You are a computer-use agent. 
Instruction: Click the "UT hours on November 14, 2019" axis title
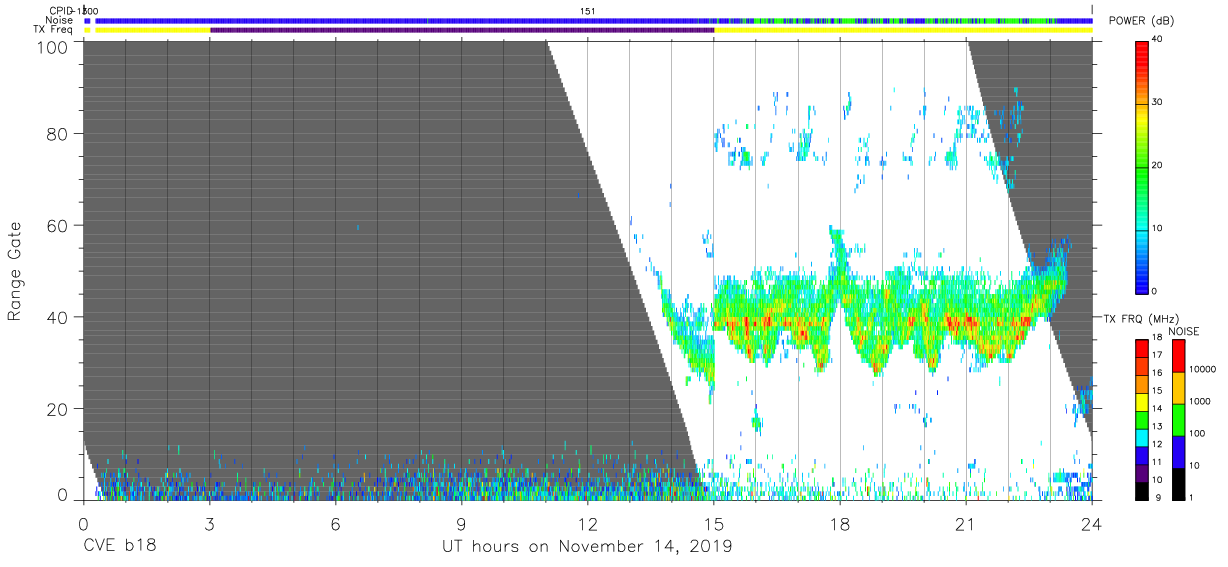point(588,547)
